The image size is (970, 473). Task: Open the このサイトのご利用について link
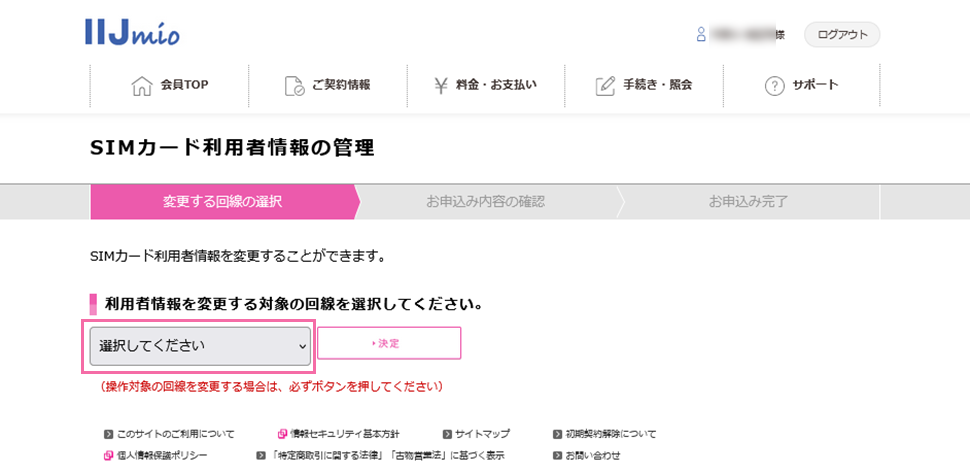coord(175,434)
